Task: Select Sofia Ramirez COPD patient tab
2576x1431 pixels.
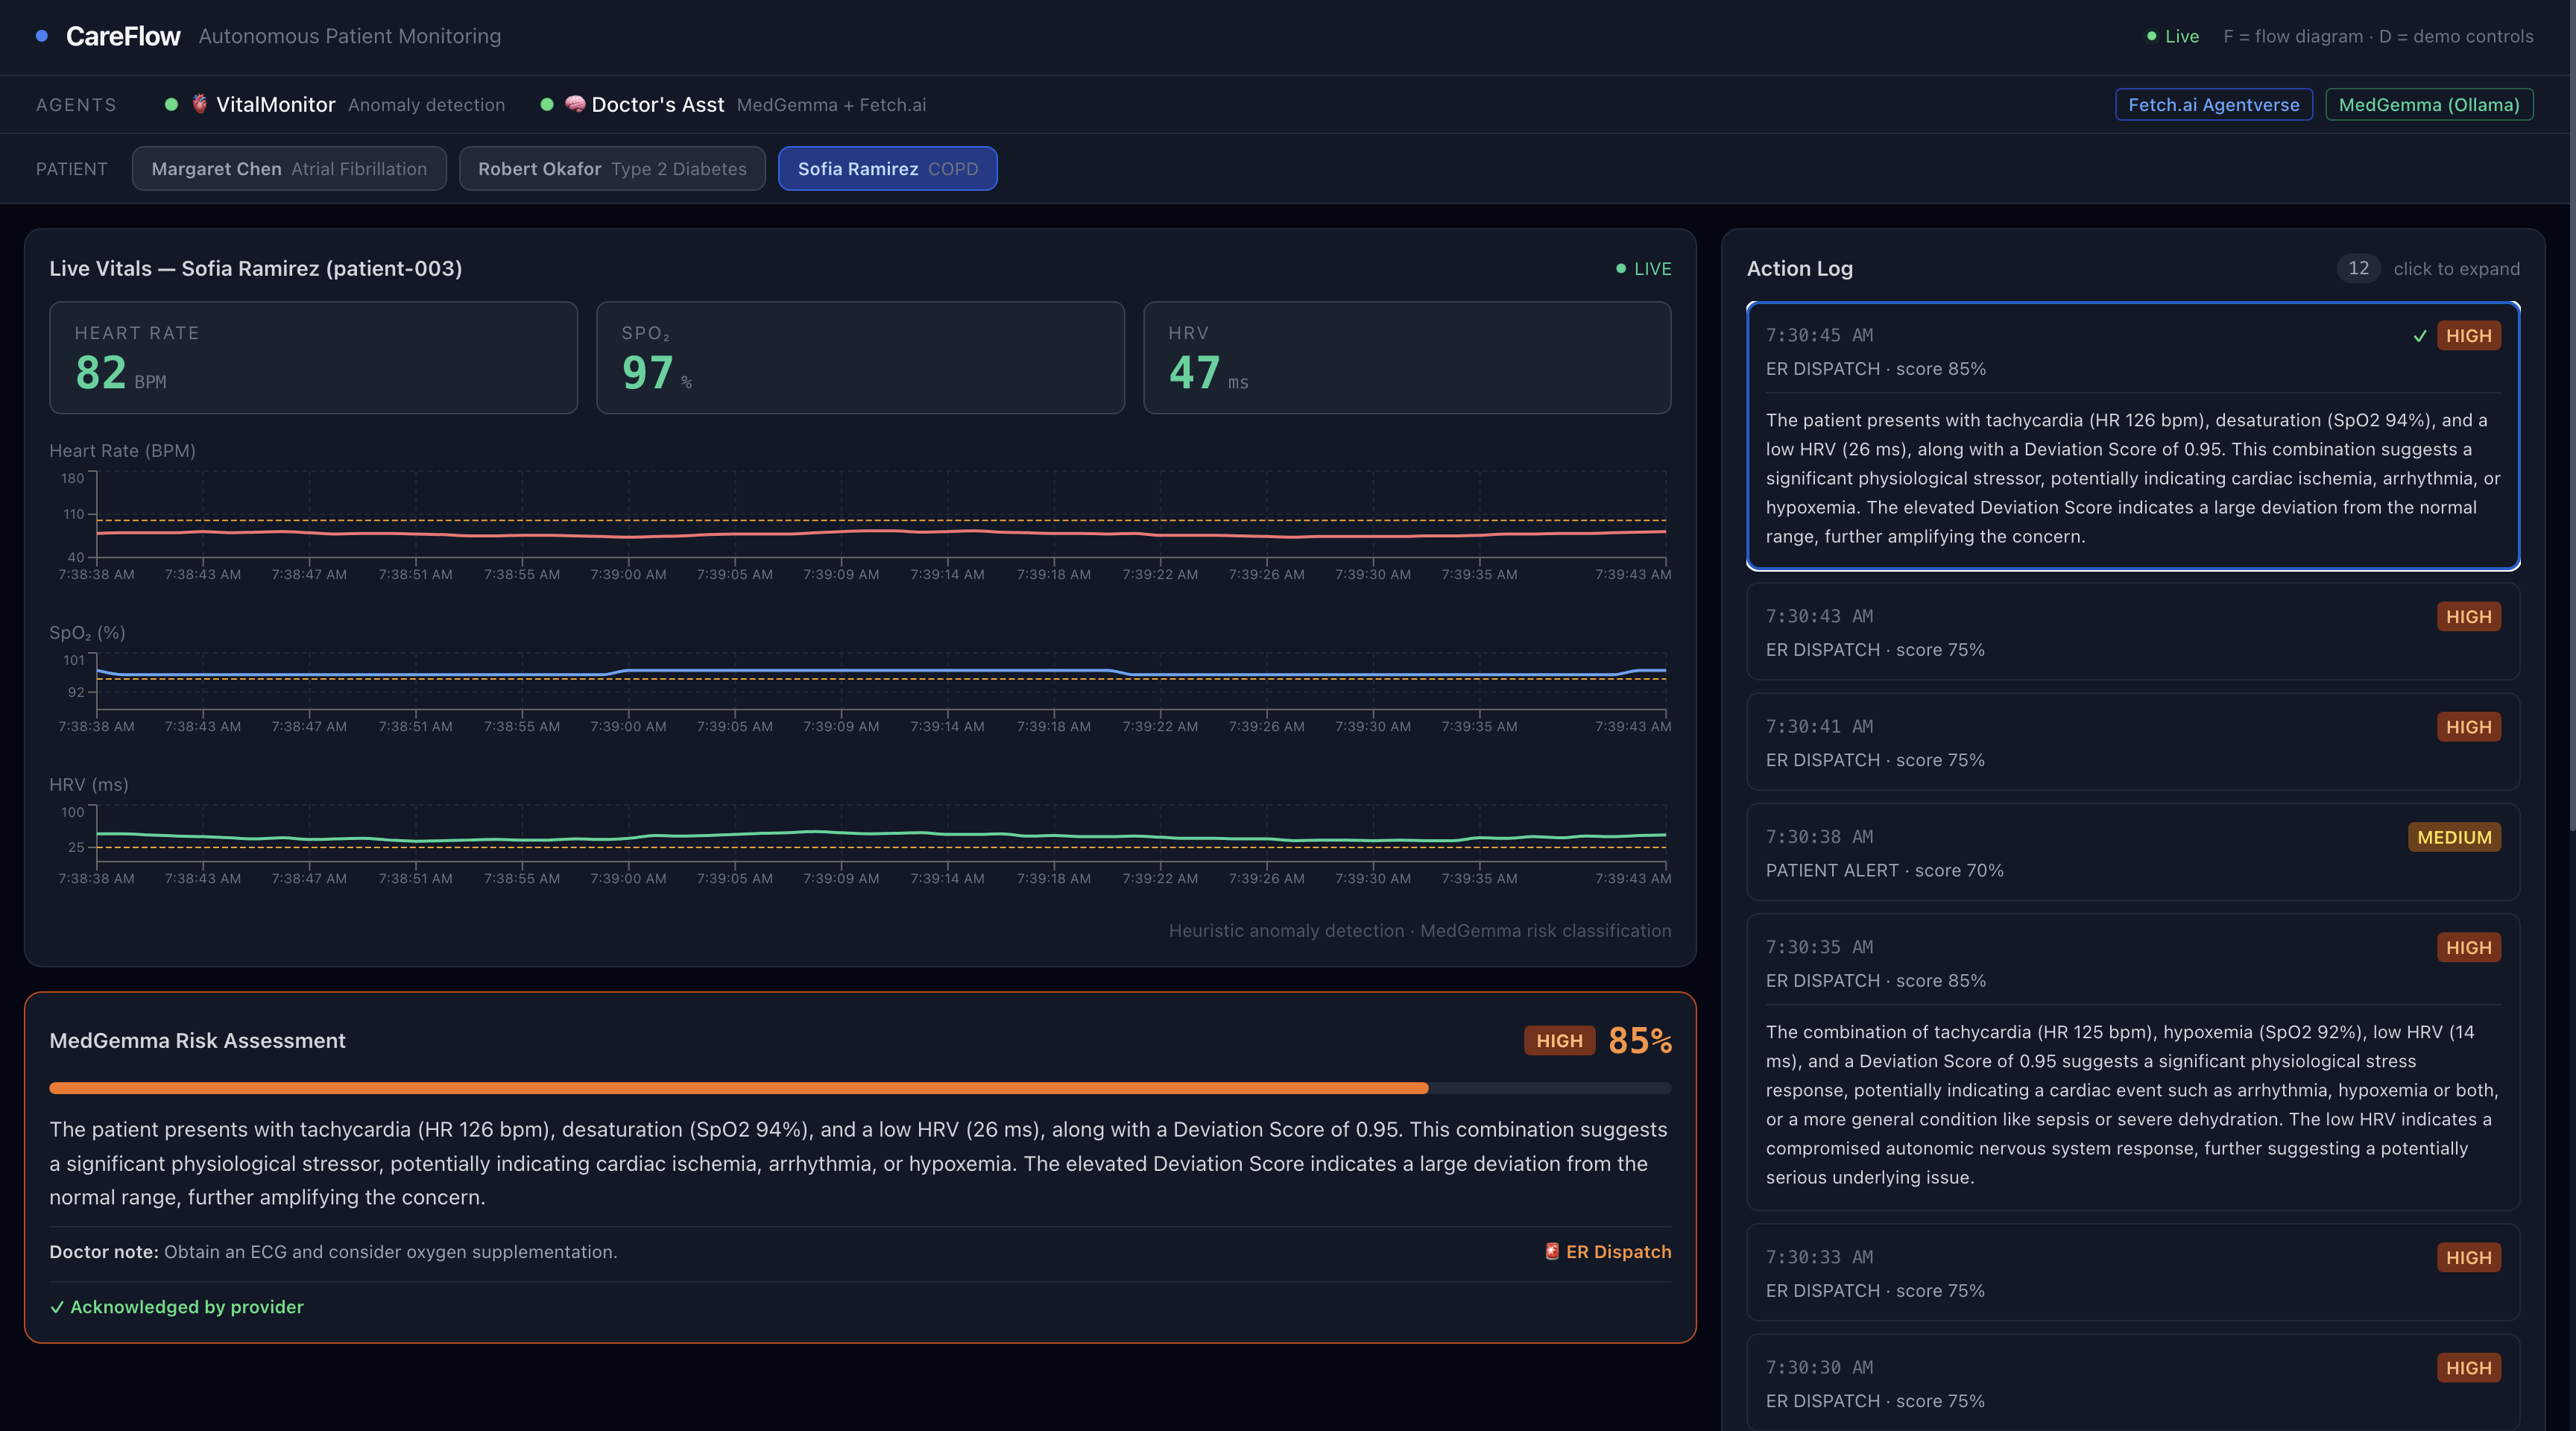Action: pyautogui.click(x=887, y=169)
